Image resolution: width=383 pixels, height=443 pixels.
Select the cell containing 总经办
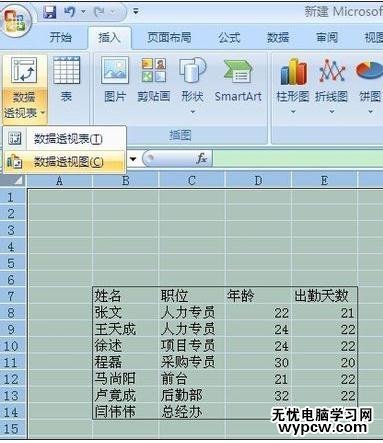pos(192,412)
